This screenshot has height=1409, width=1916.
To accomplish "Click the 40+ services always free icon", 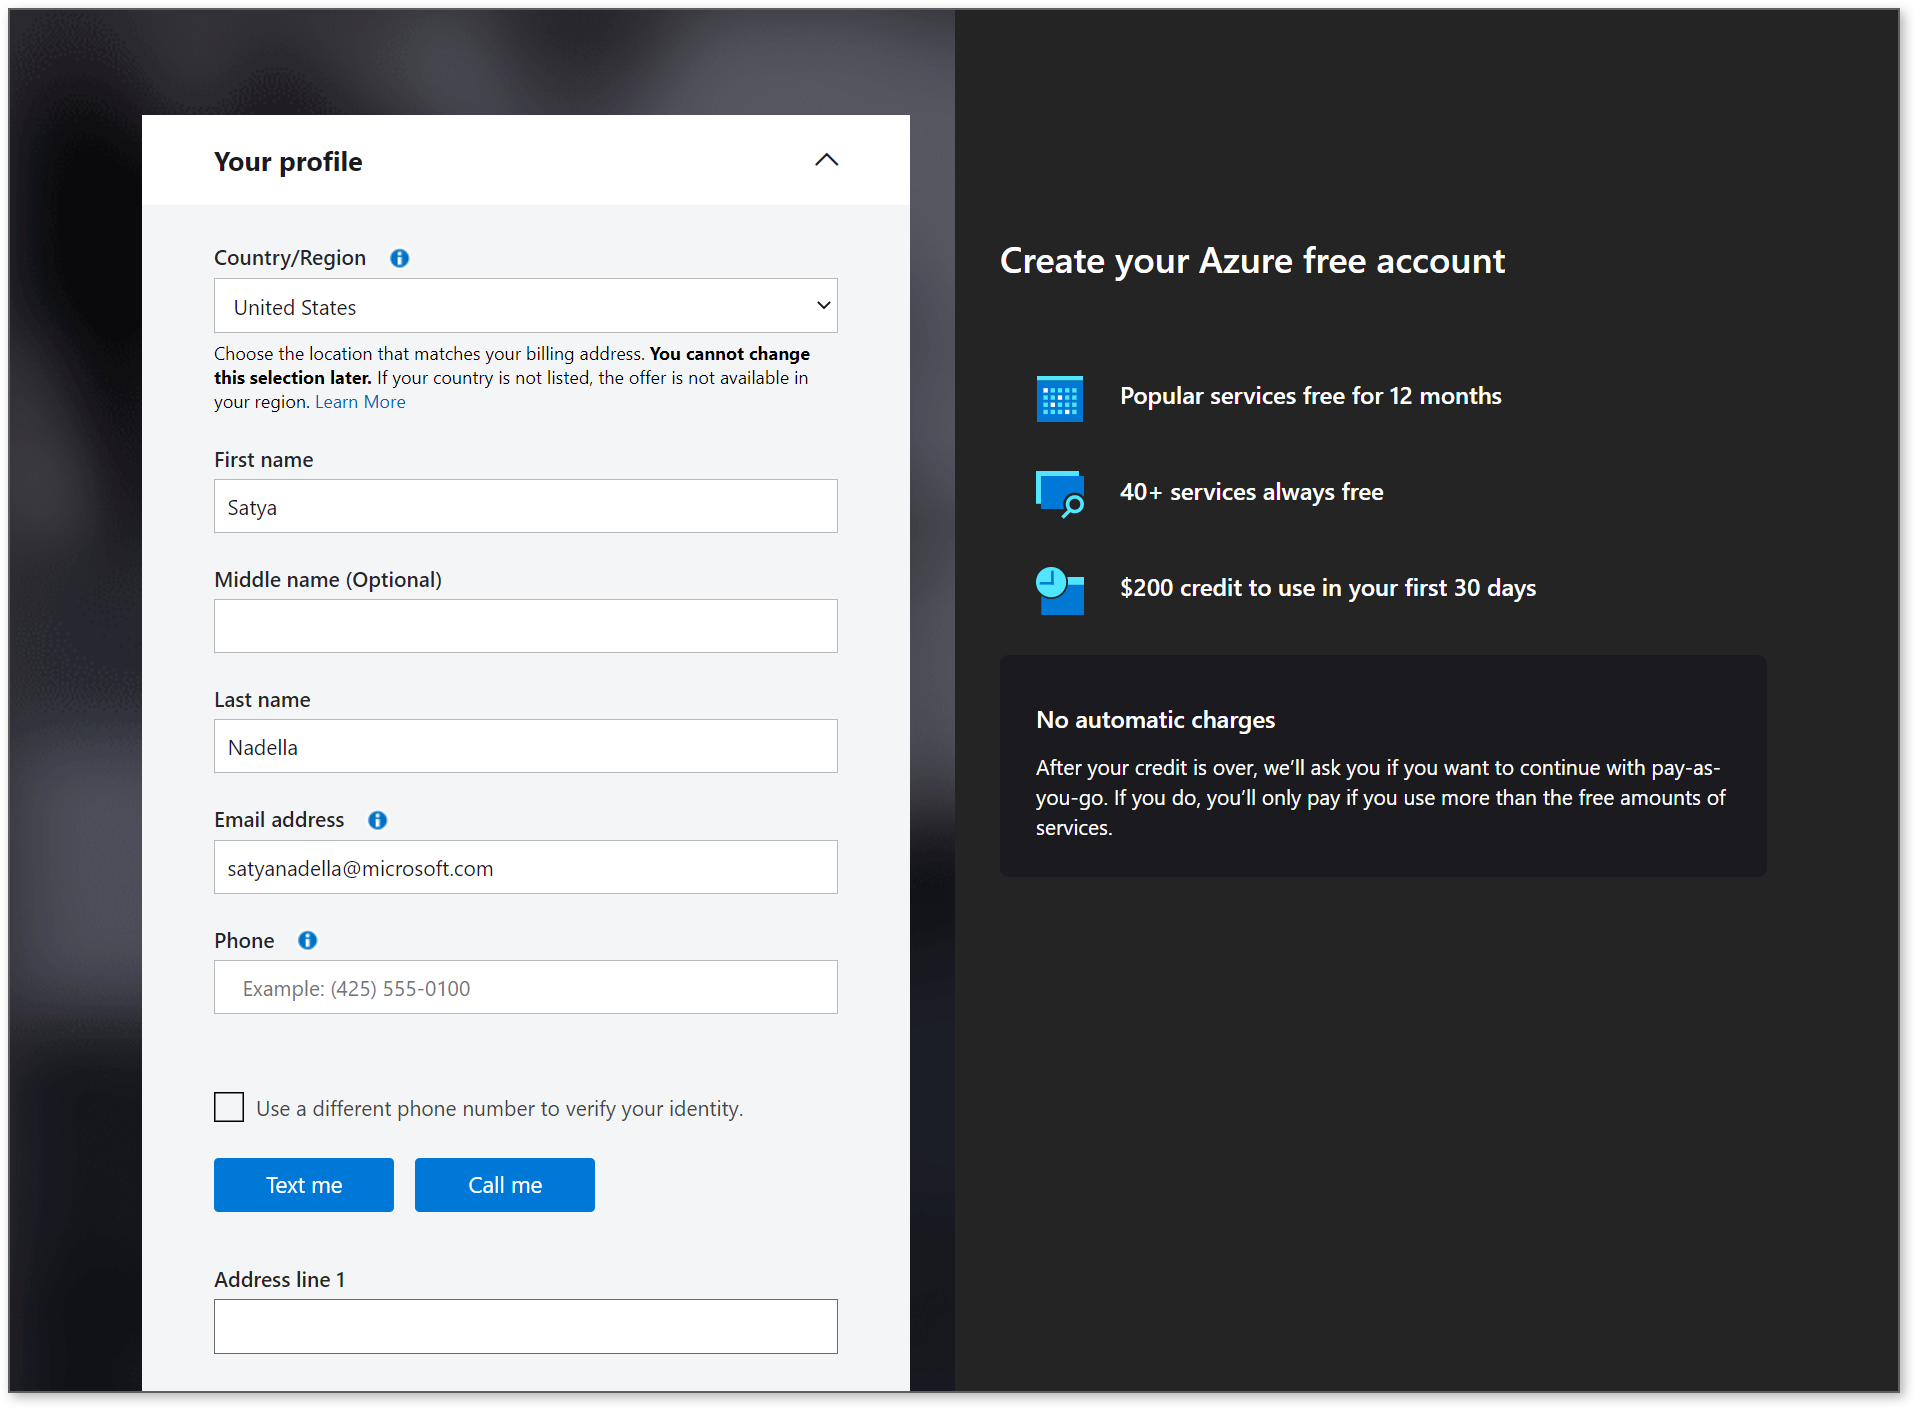I will (1060, 493).
